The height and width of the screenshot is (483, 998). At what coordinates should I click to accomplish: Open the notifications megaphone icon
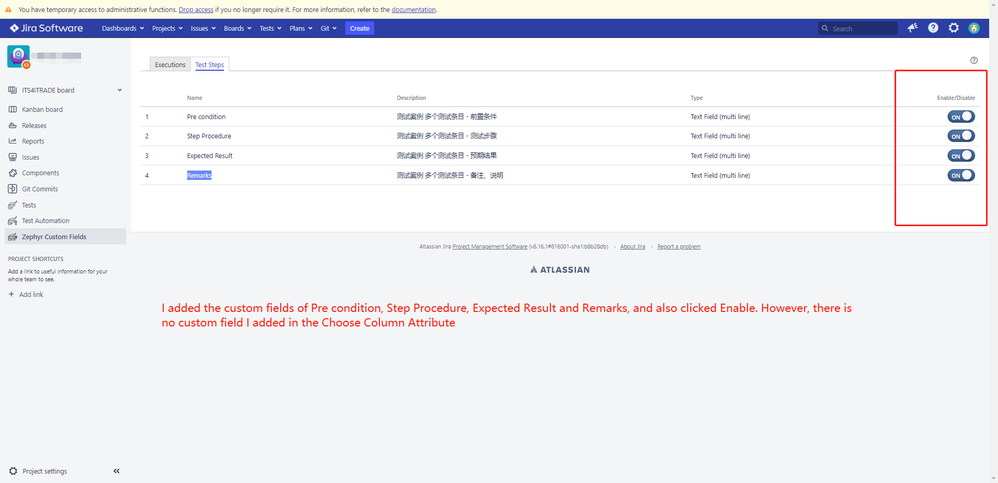913,28
